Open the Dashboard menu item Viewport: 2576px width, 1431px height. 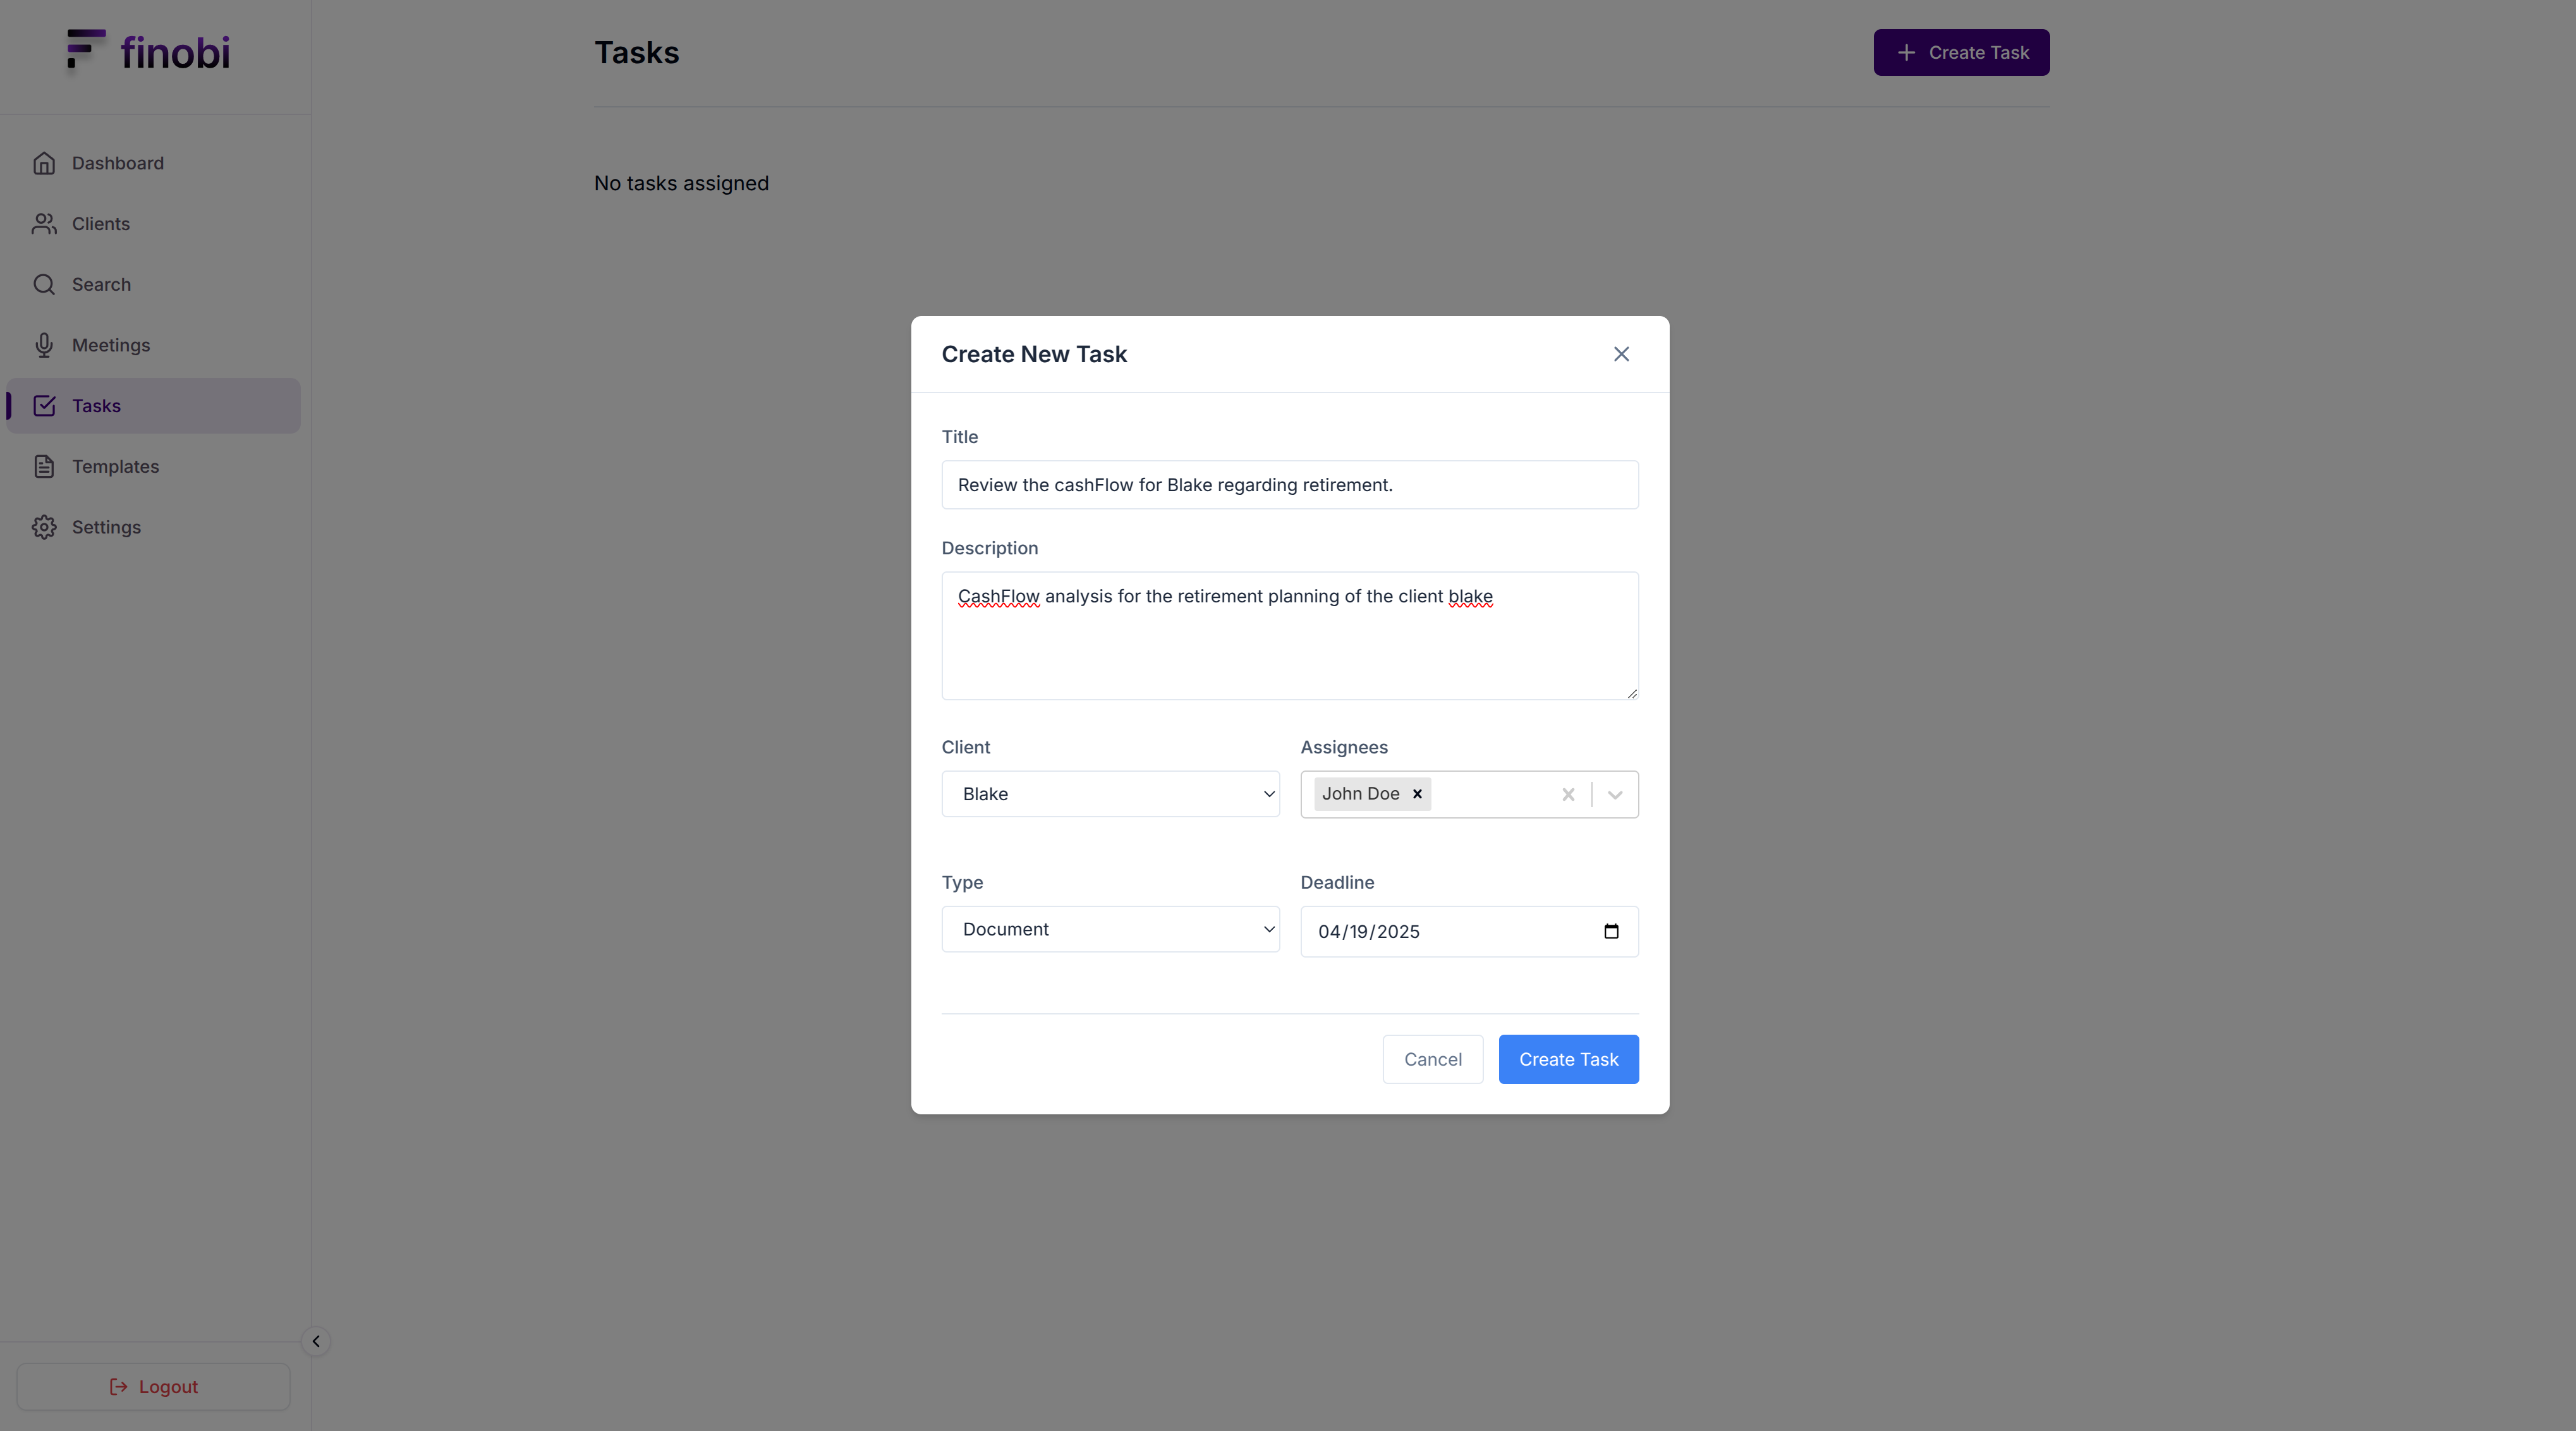(x=153, y=163)
